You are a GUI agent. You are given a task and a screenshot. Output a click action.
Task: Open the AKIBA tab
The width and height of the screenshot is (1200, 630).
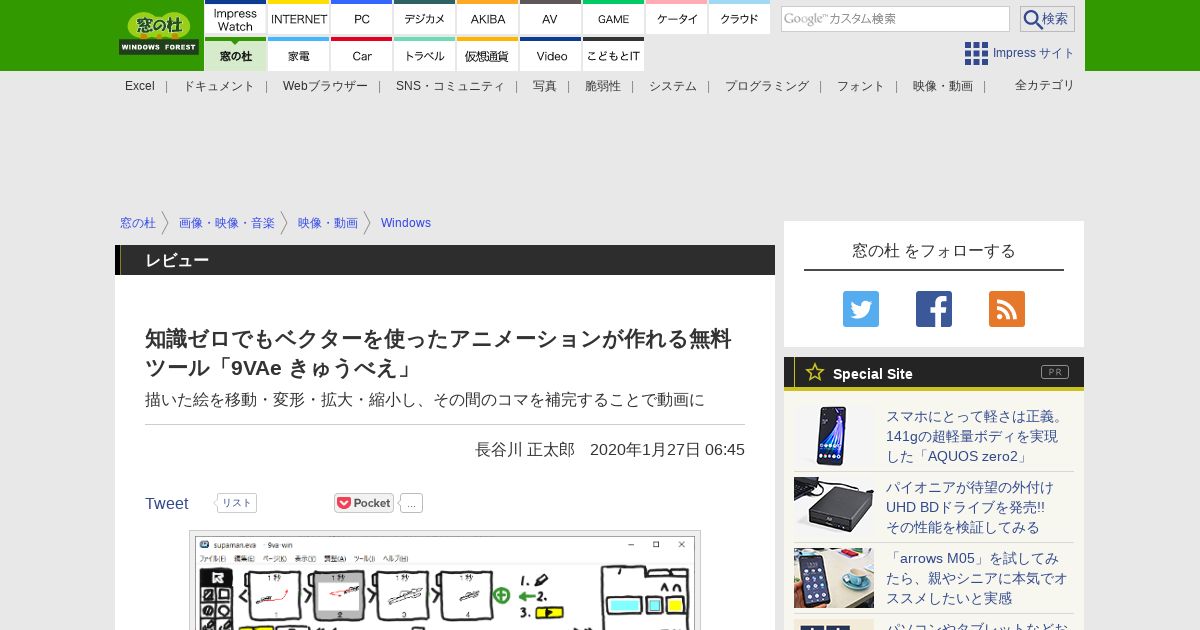coord(488,18)
